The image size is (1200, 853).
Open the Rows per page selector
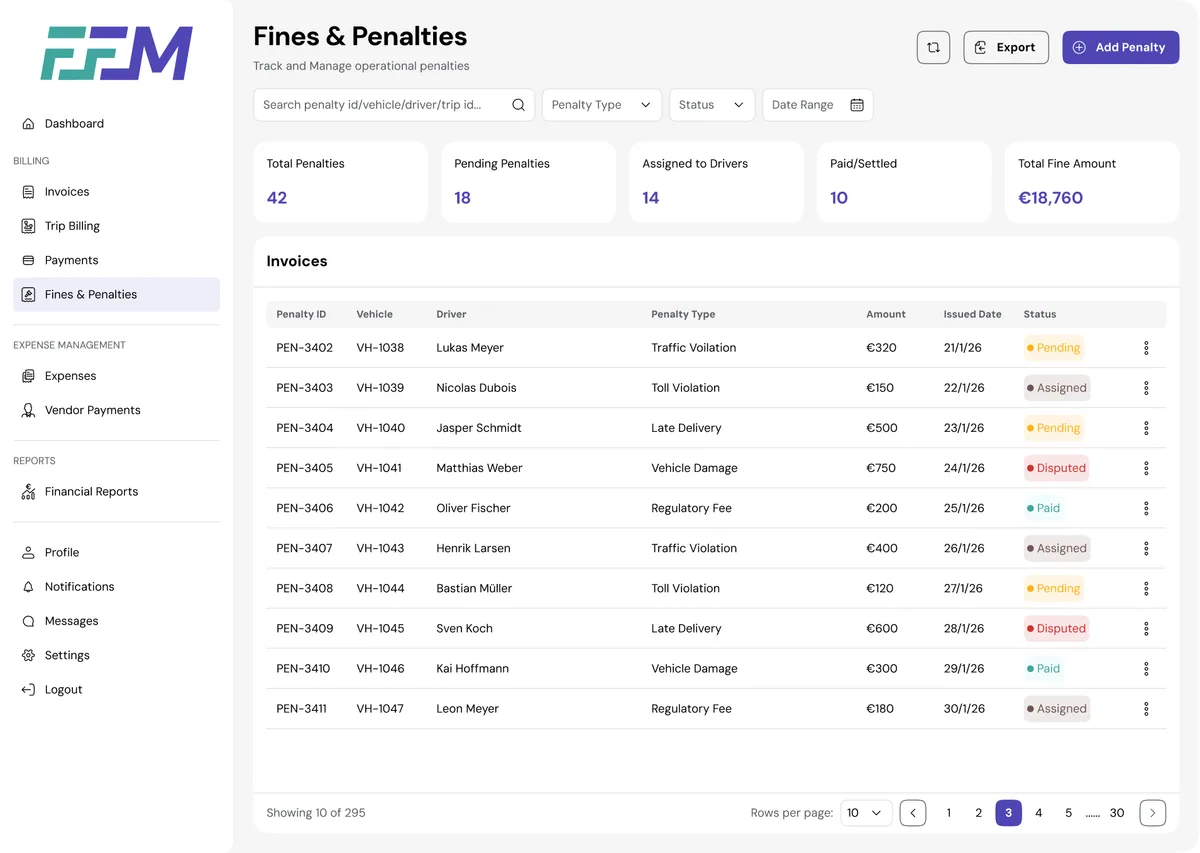coord(866,812)
